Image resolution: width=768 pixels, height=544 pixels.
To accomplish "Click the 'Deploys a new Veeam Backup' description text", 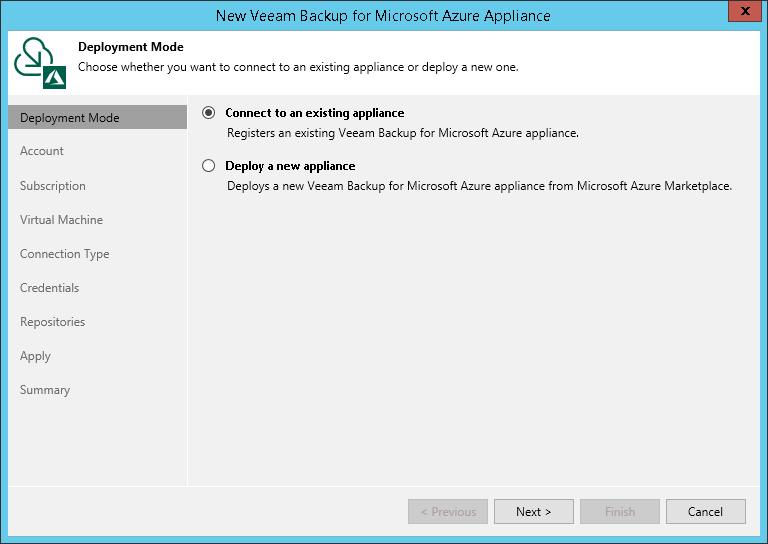I will point(480,186).
